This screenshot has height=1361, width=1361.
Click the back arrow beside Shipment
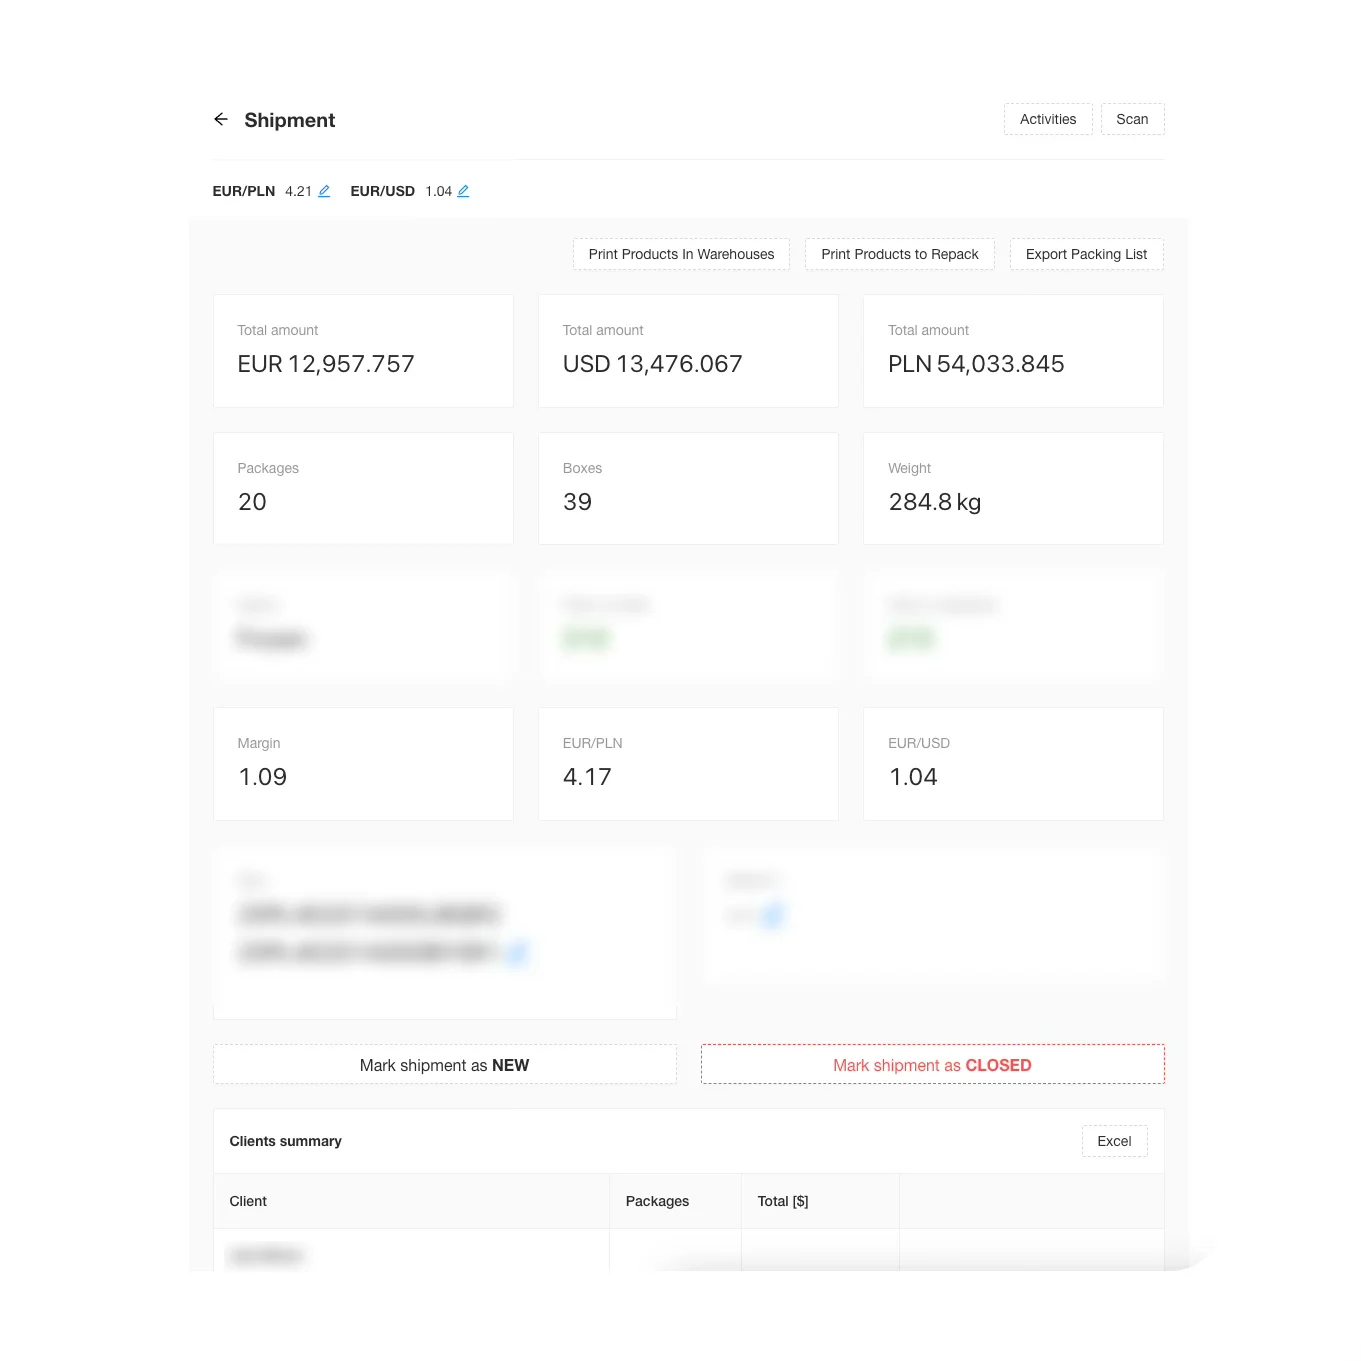221,120
